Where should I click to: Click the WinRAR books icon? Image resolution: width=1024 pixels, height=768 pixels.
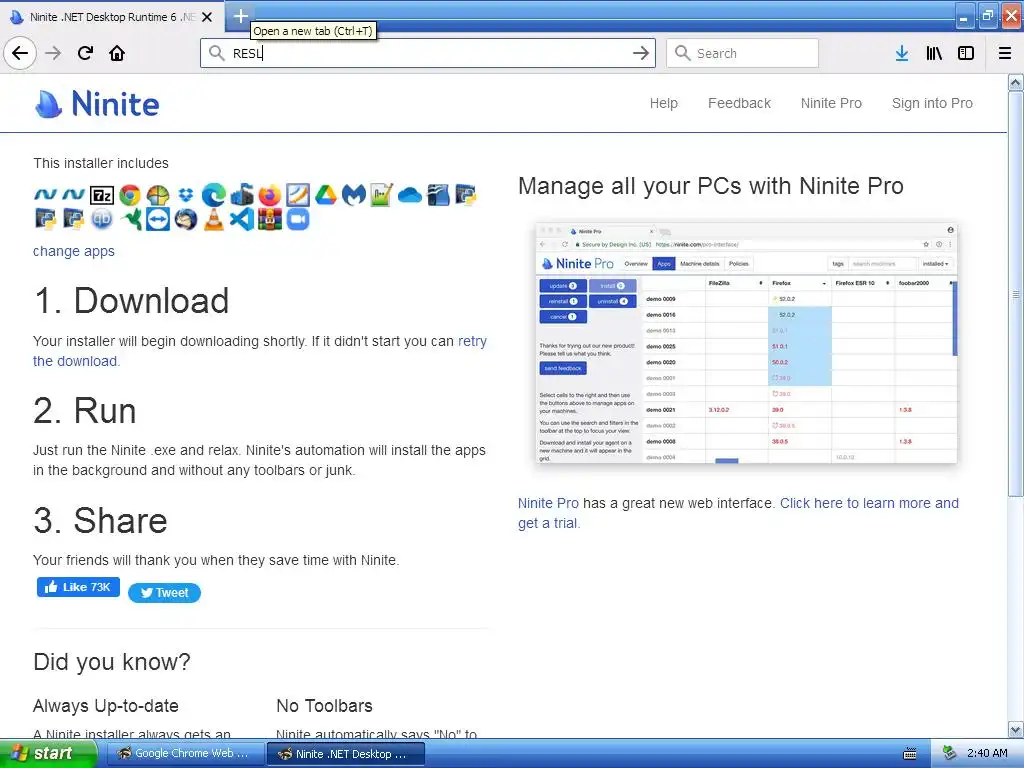[270, 219]
